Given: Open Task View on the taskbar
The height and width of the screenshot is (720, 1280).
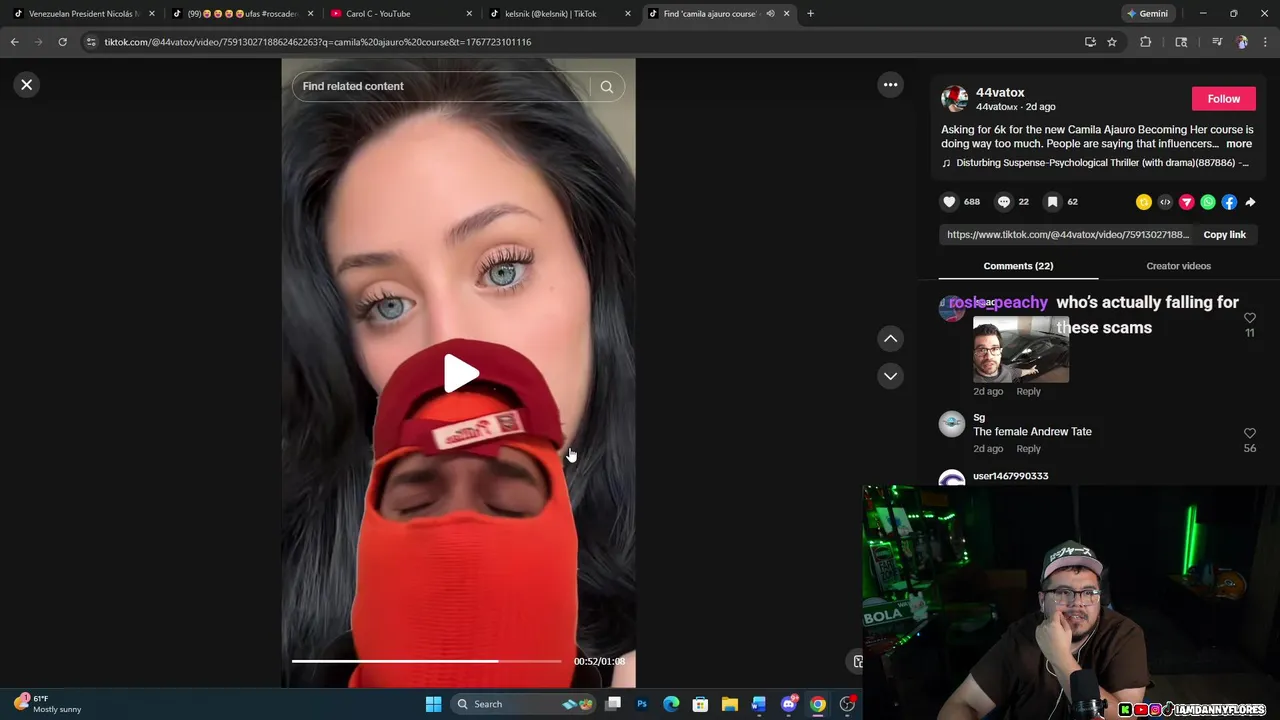Looking at the screenshot, I should [x=613, y=704].
